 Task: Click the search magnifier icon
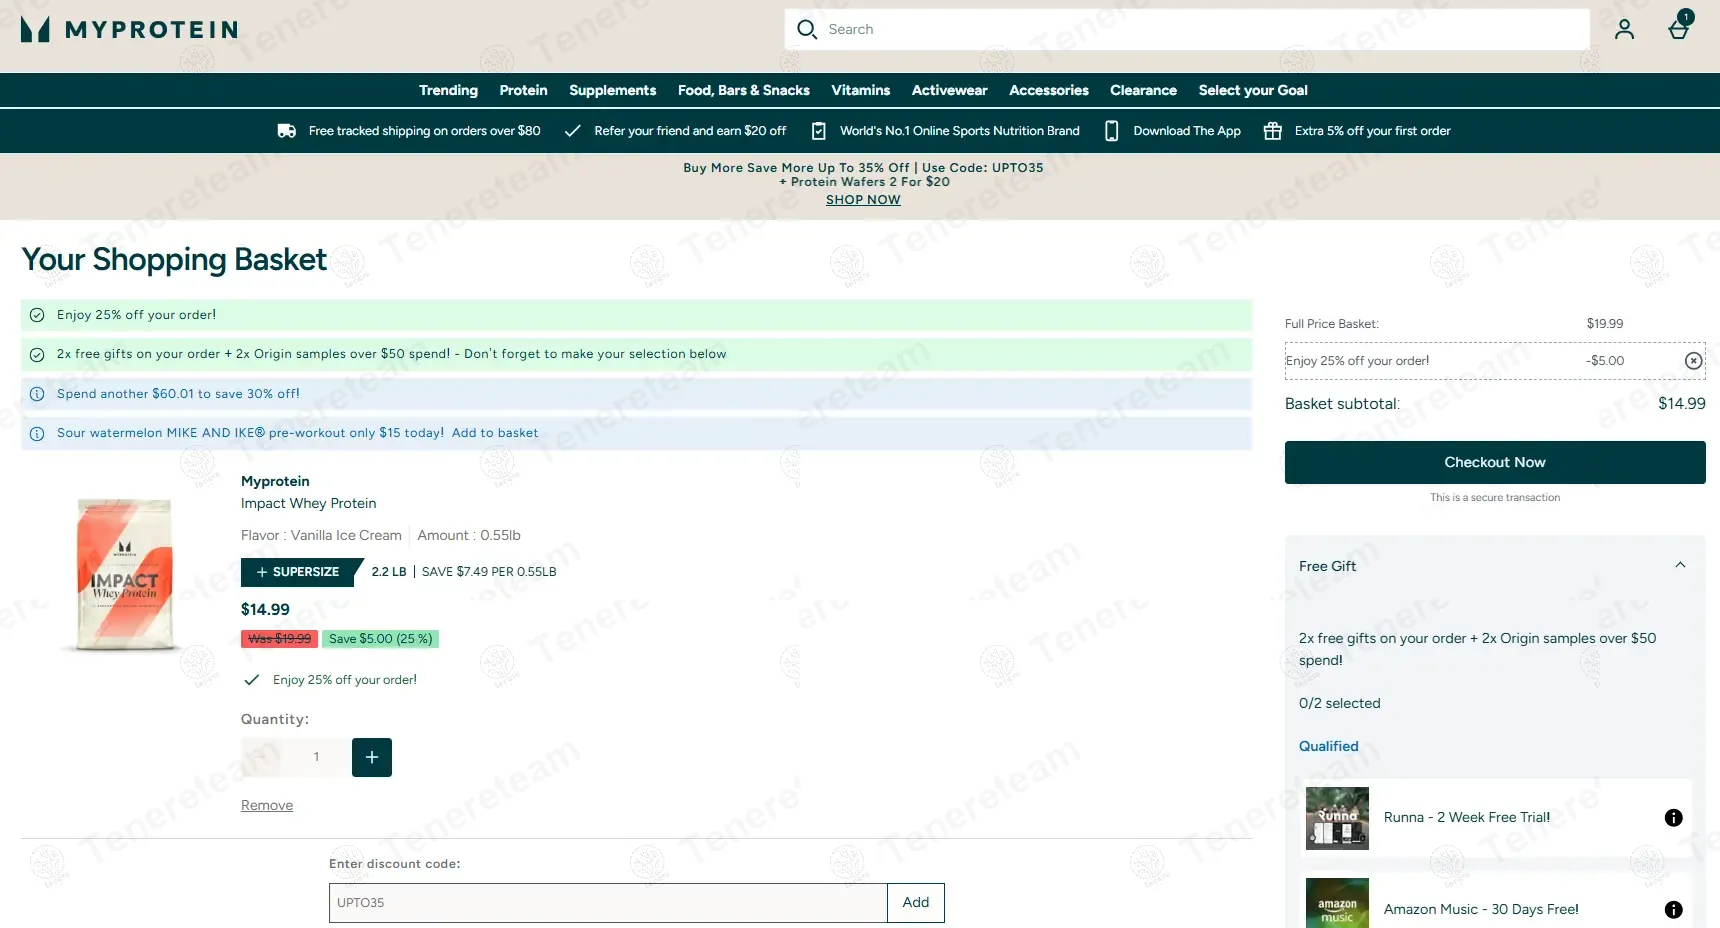click(807, 30)
